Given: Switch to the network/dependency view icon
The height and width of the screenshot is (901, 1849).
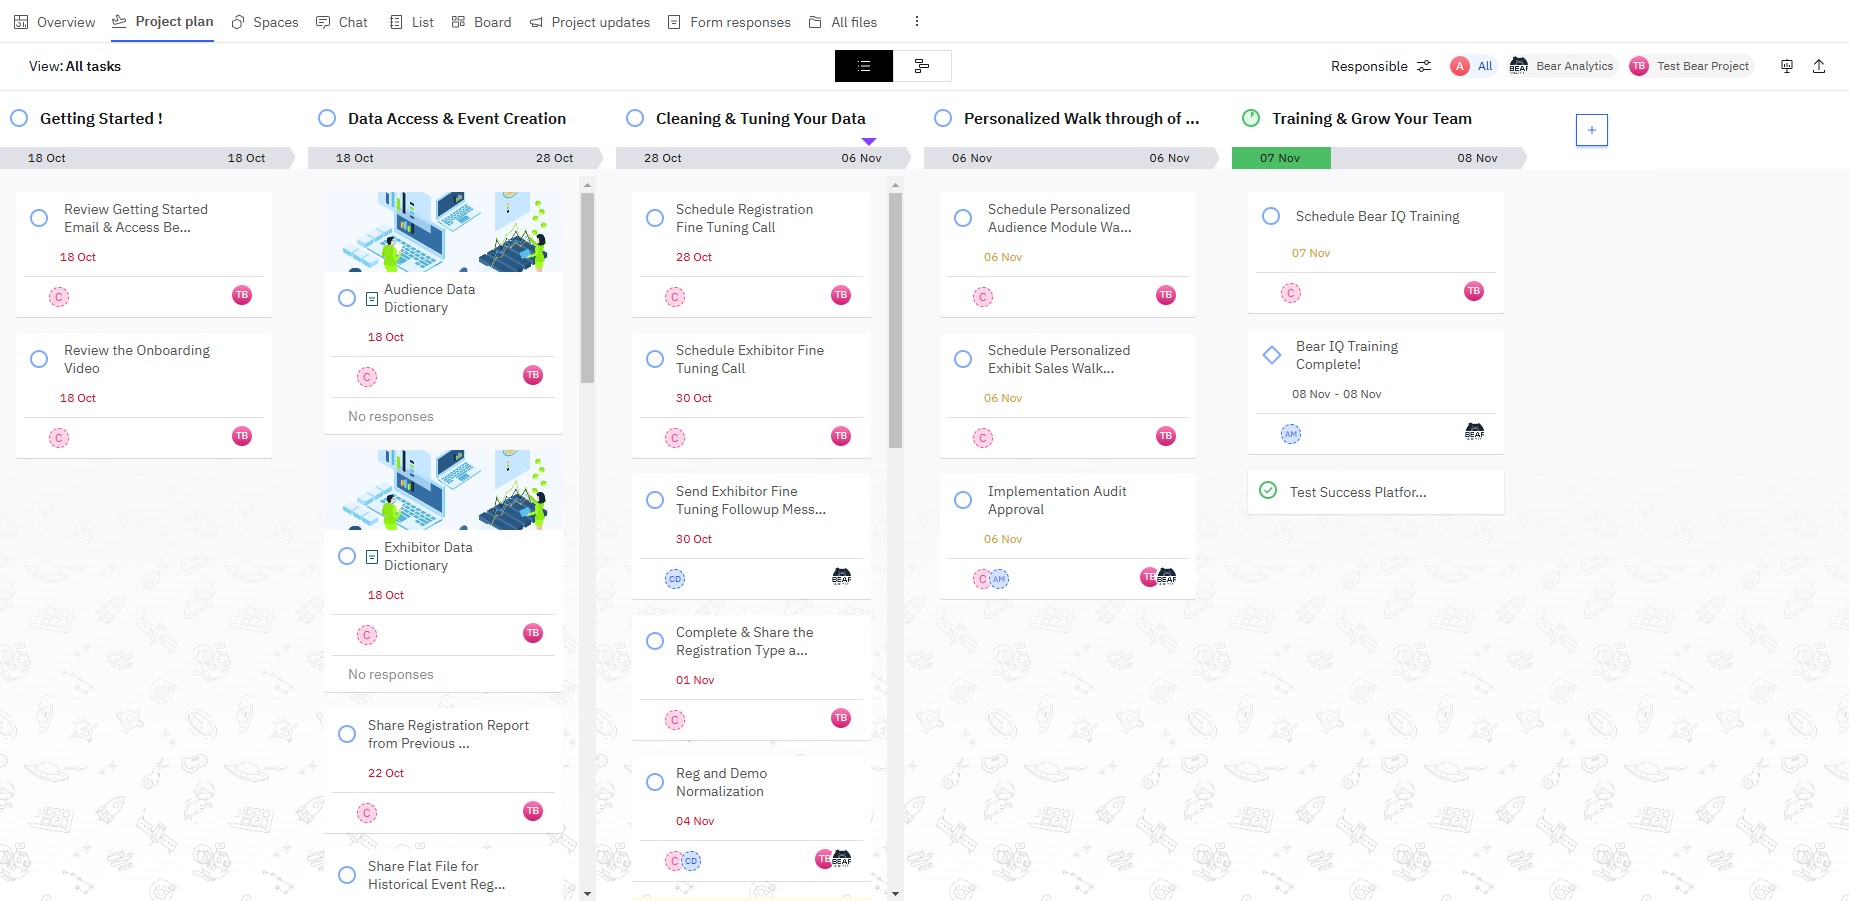Looking at the screenshot, I should [921, 66].
